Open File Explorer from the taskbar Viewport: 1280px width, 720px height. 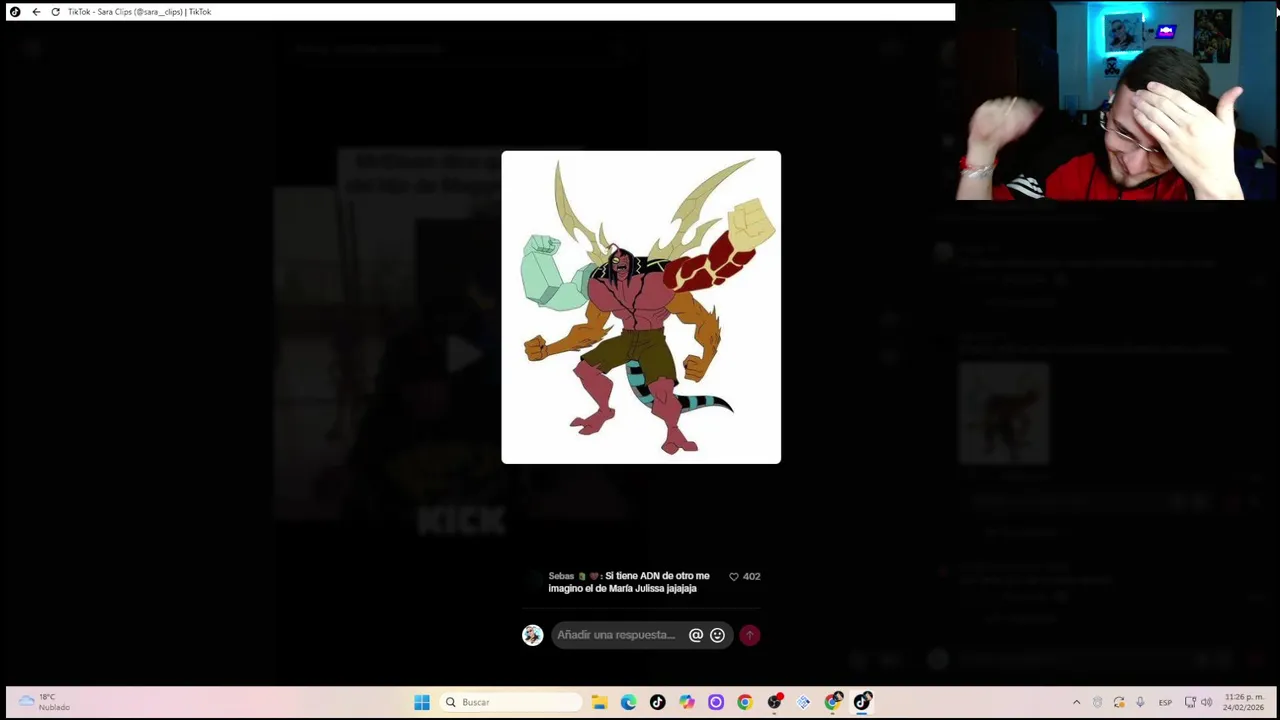tap(599, 702)
